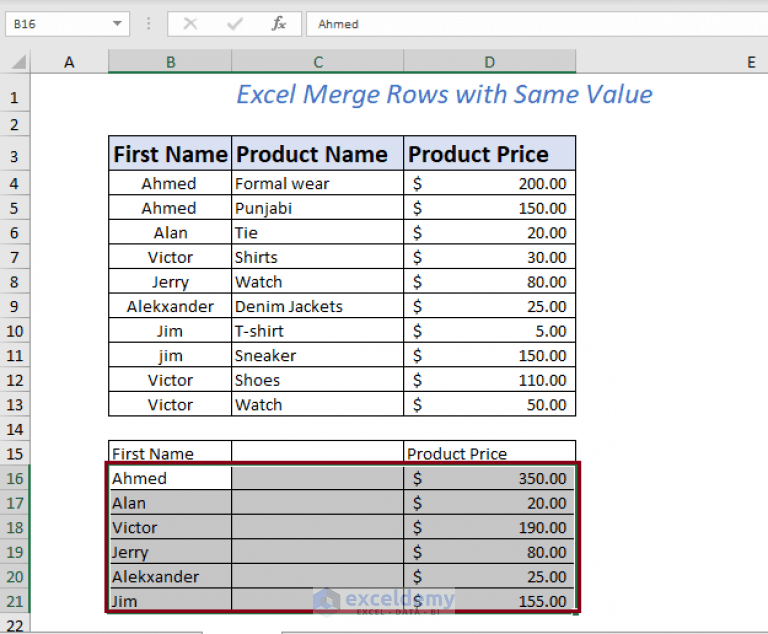Select row 21 header
The width and height of the screenshot is (768, 634).
[x=15, y=601]
